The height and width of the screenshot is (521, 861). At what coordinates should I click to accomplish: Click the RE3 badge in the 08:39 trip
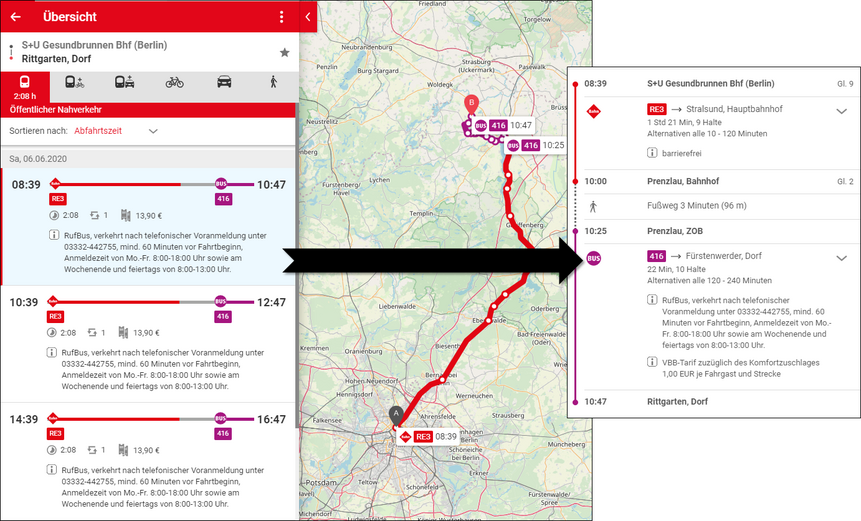(x=58, y=199)
